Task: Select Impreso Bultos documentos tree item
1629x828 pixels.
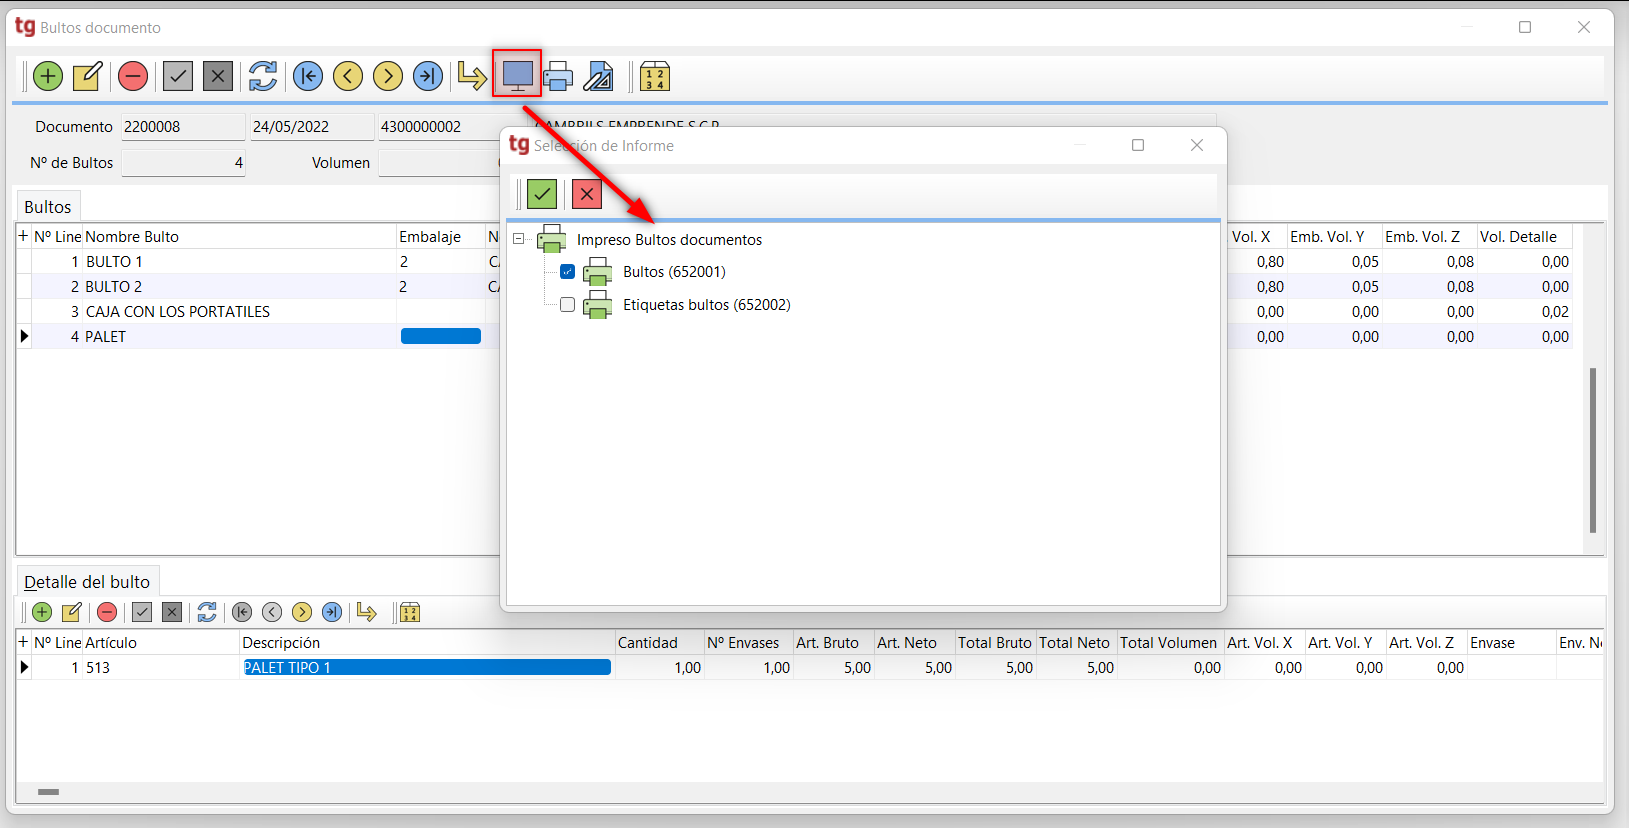Action: [669, 240]
